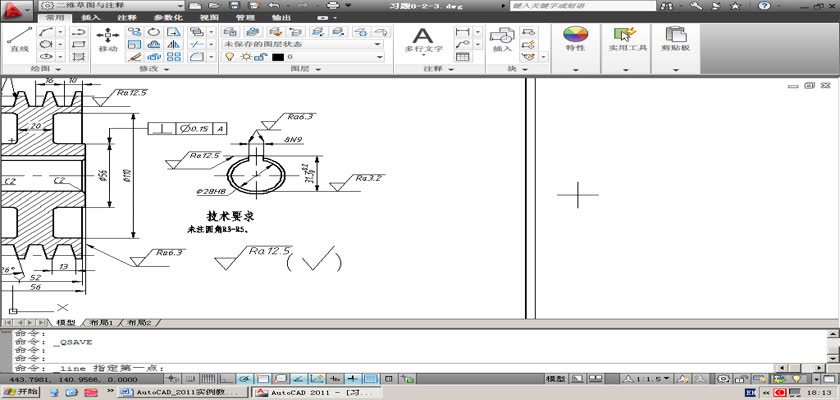
Task: Toggle the layer lightbulb on/off icon
Action: (x=229, y=57)
